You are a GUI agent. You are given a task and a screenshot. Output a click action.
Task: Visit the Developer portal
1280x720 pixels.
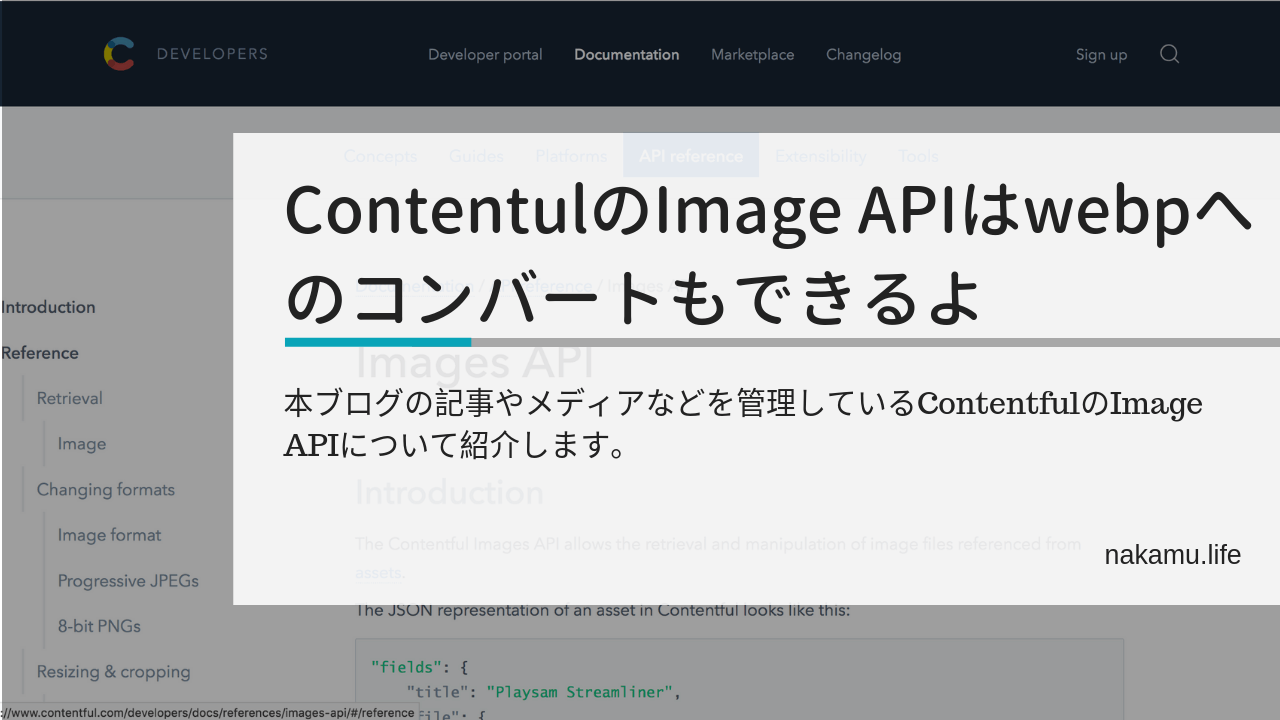(485, 55)
